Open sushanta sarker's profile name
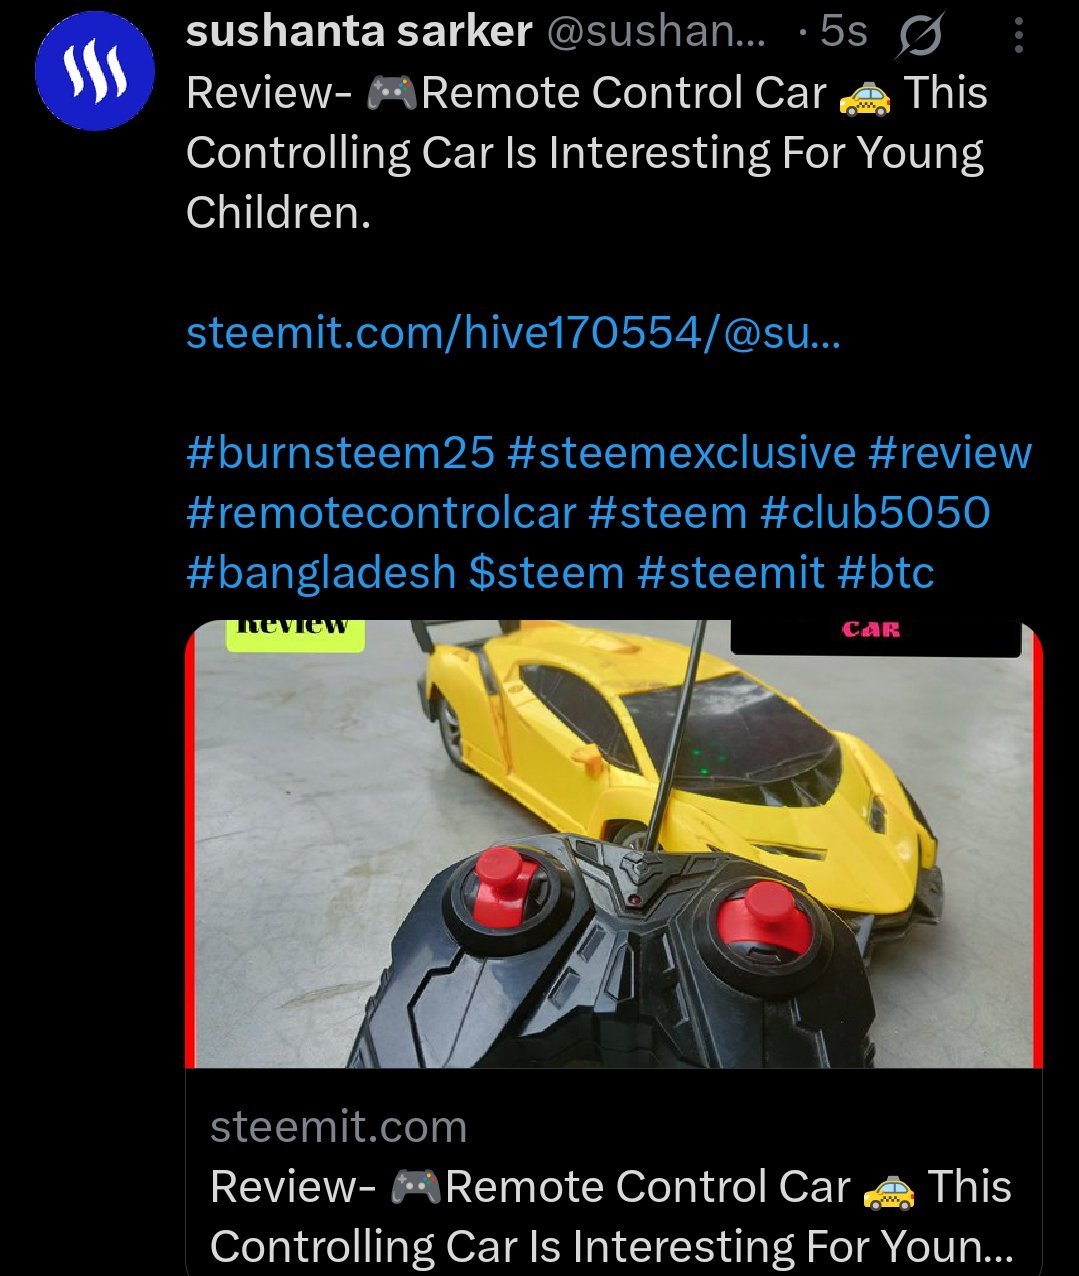Screen dimensions: 1079x1276 pyautogui.click(x=359, y=32)
